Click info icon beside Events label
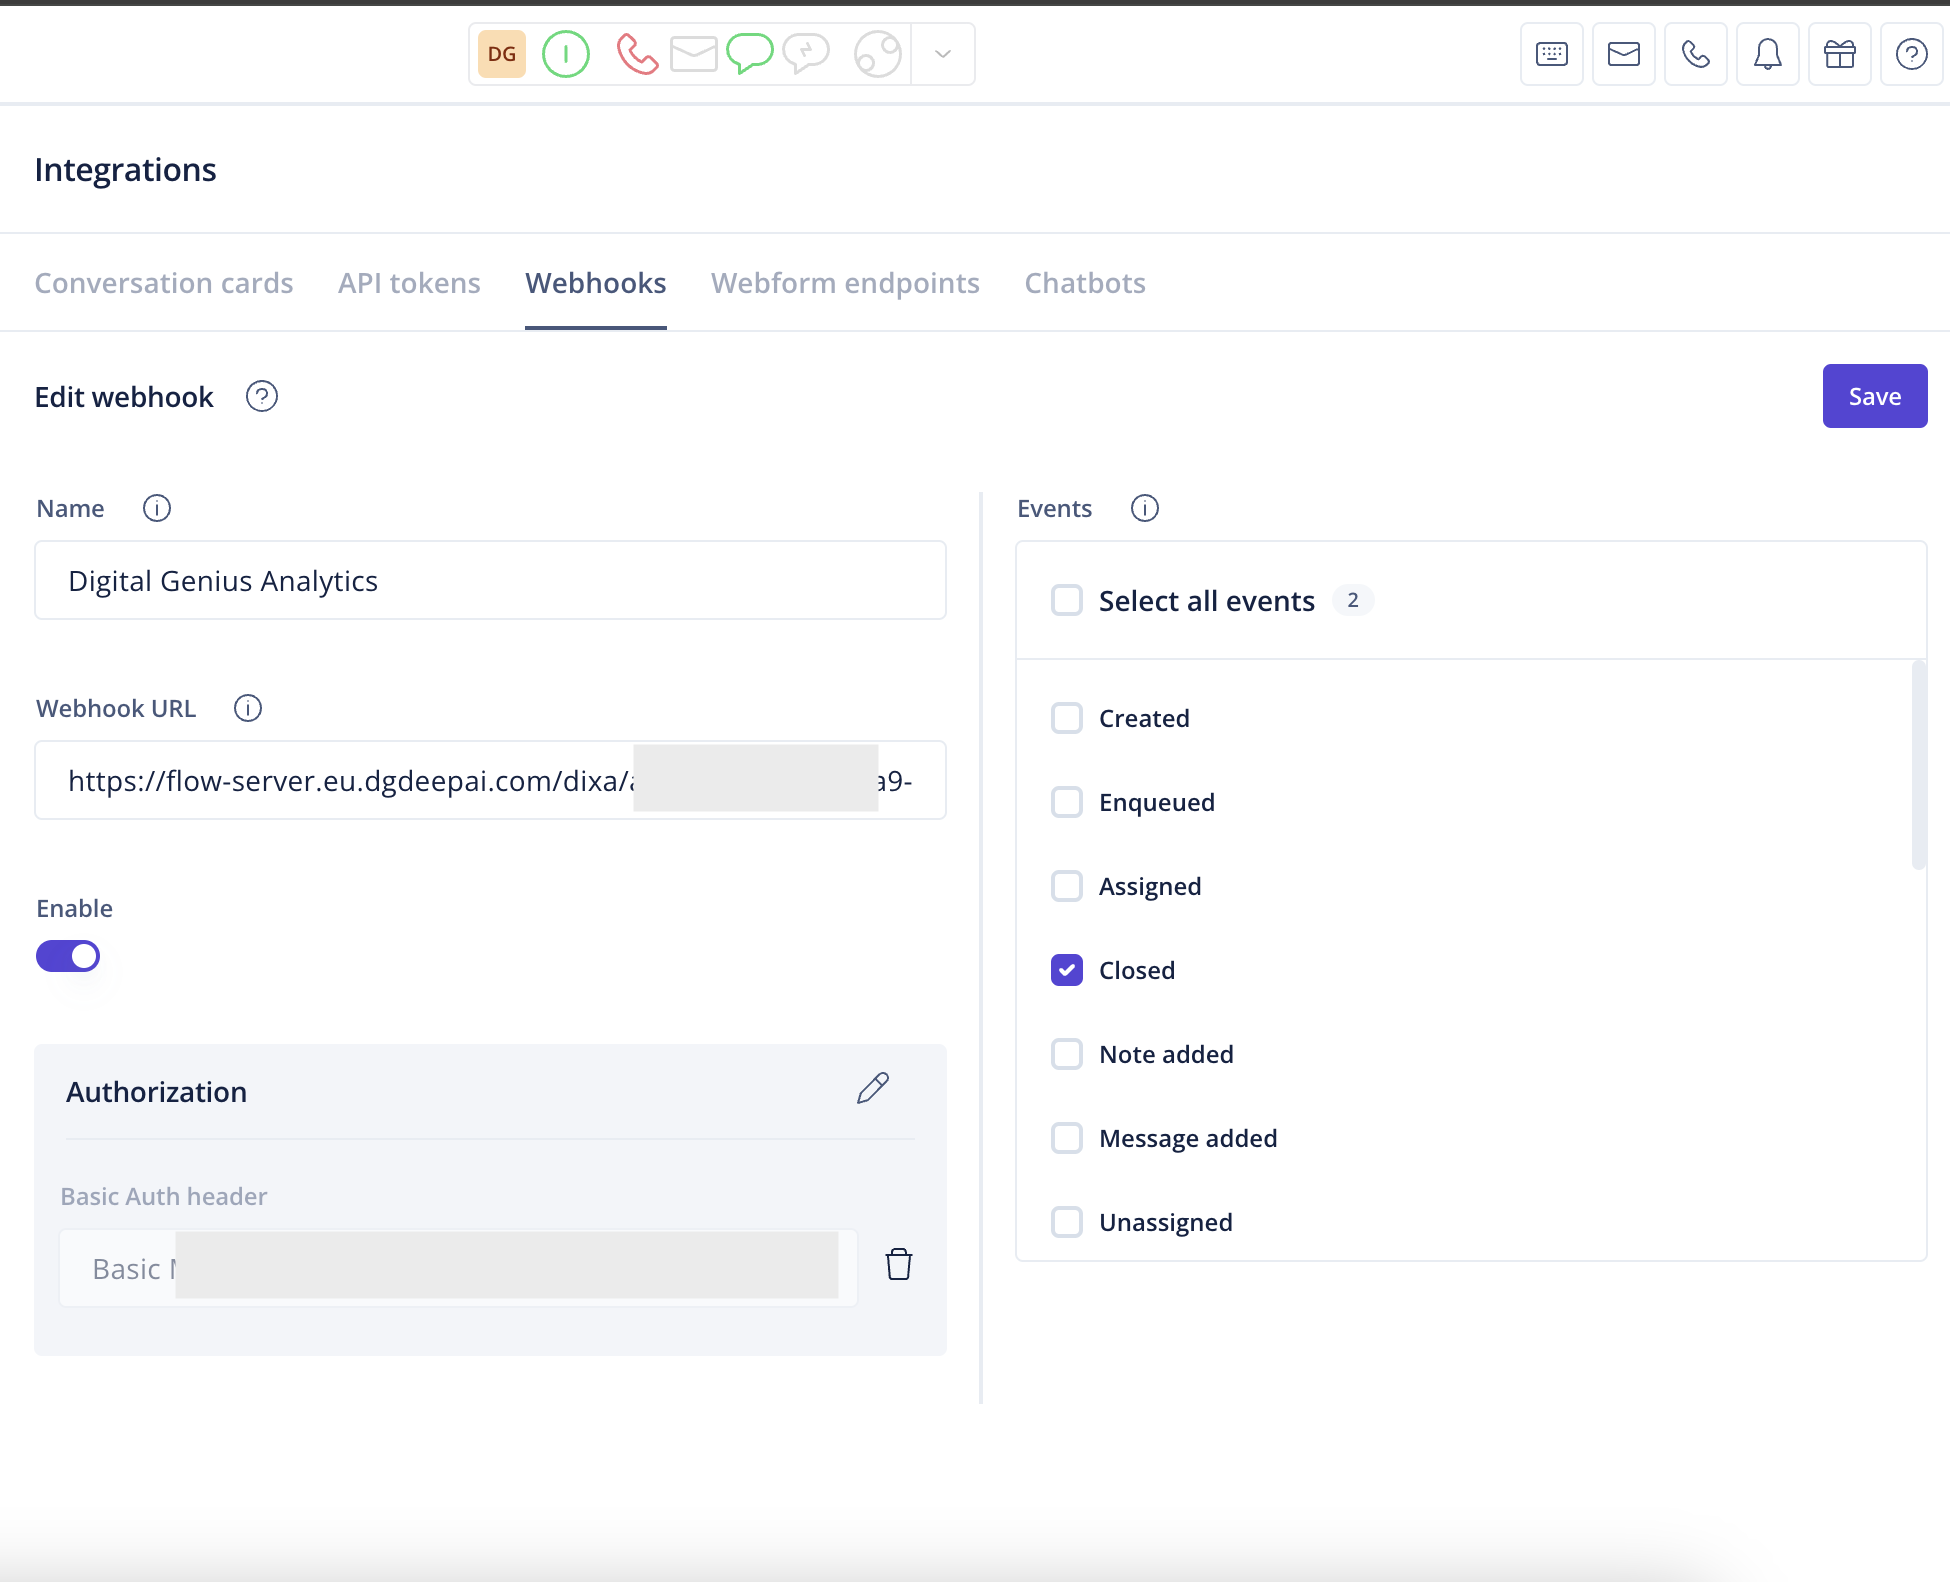 [1145, 508]
